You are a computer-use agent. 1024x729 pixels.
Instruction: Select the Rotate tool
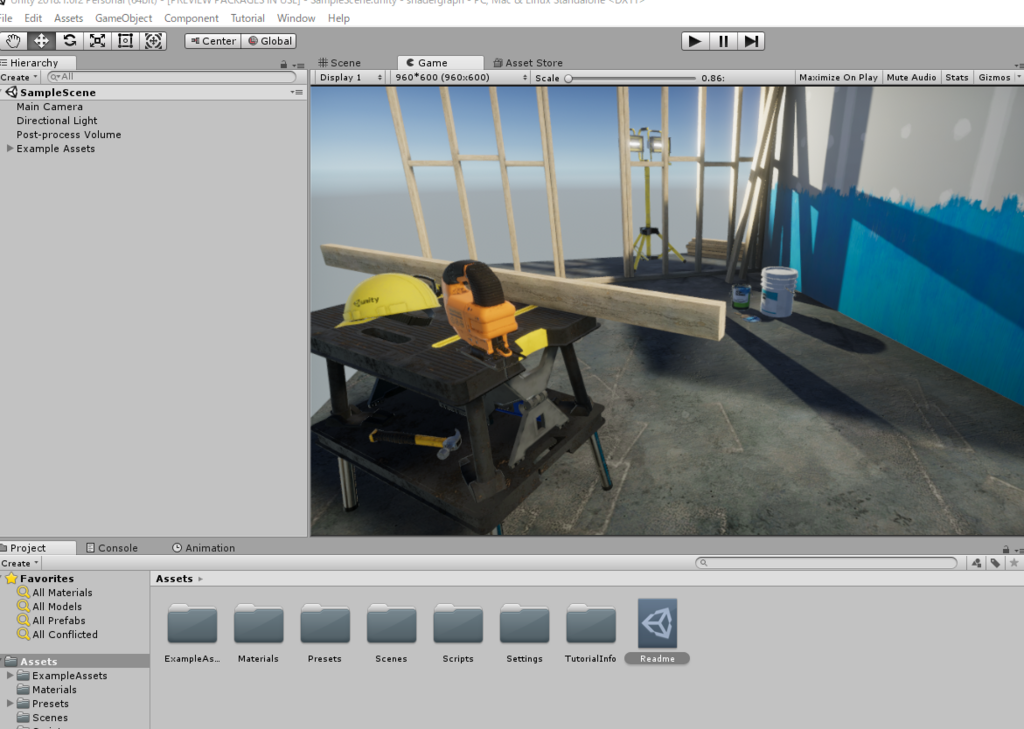69,41
